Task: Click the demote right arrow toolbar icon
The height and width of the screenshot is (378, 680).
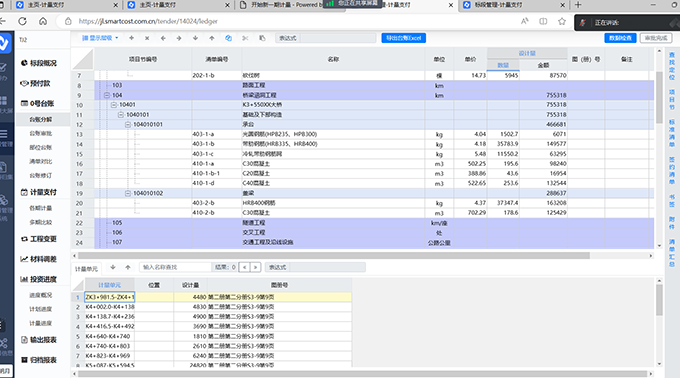Action: coord(179,38)
